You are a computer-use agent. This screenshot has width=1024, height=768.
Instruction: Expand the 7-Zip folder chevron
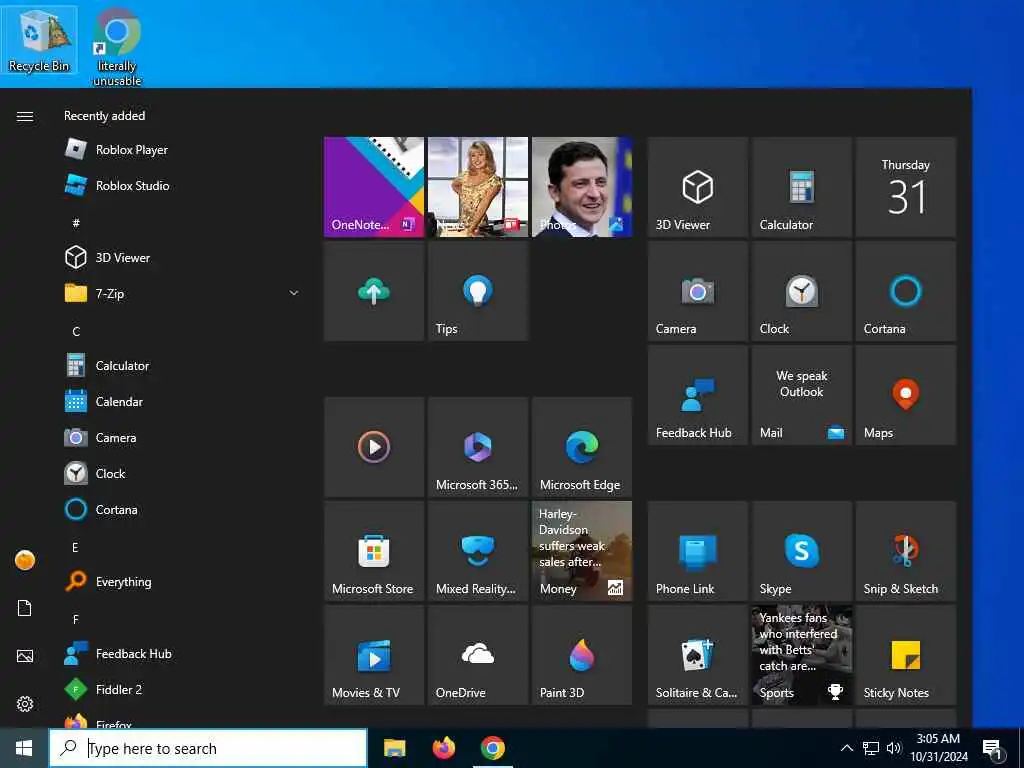(x=294, y=293)
